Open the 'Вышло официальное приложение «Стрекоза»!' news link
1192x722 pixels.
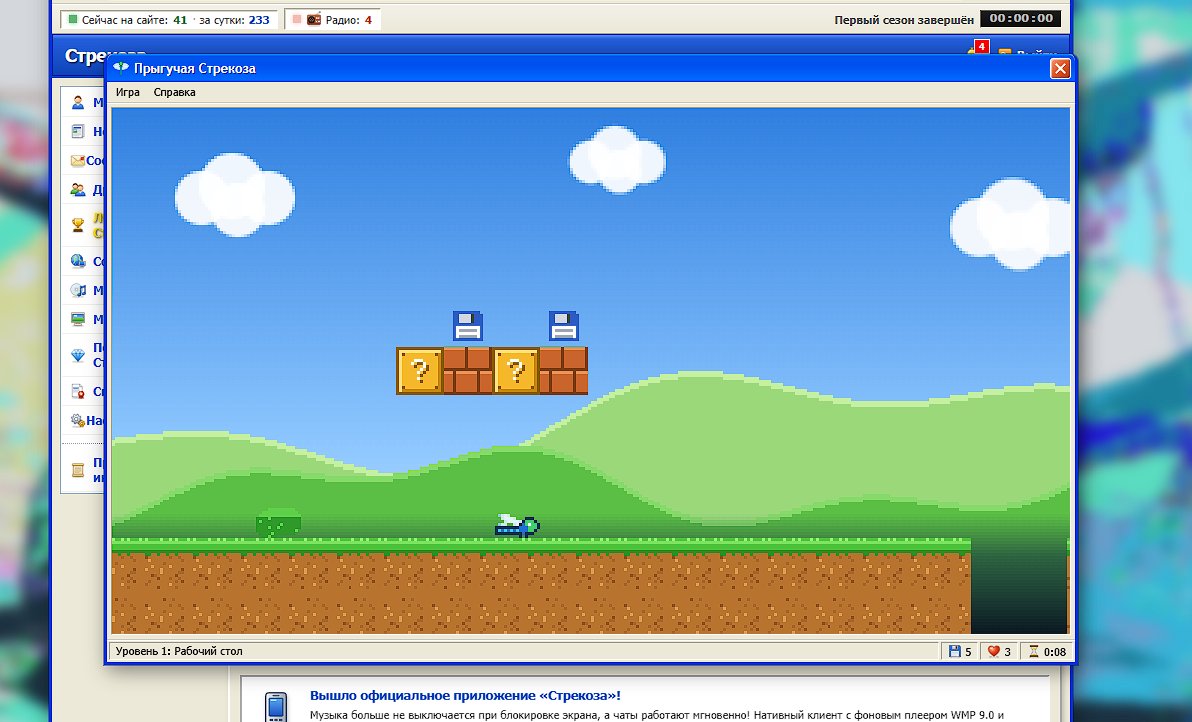[465, 695]
